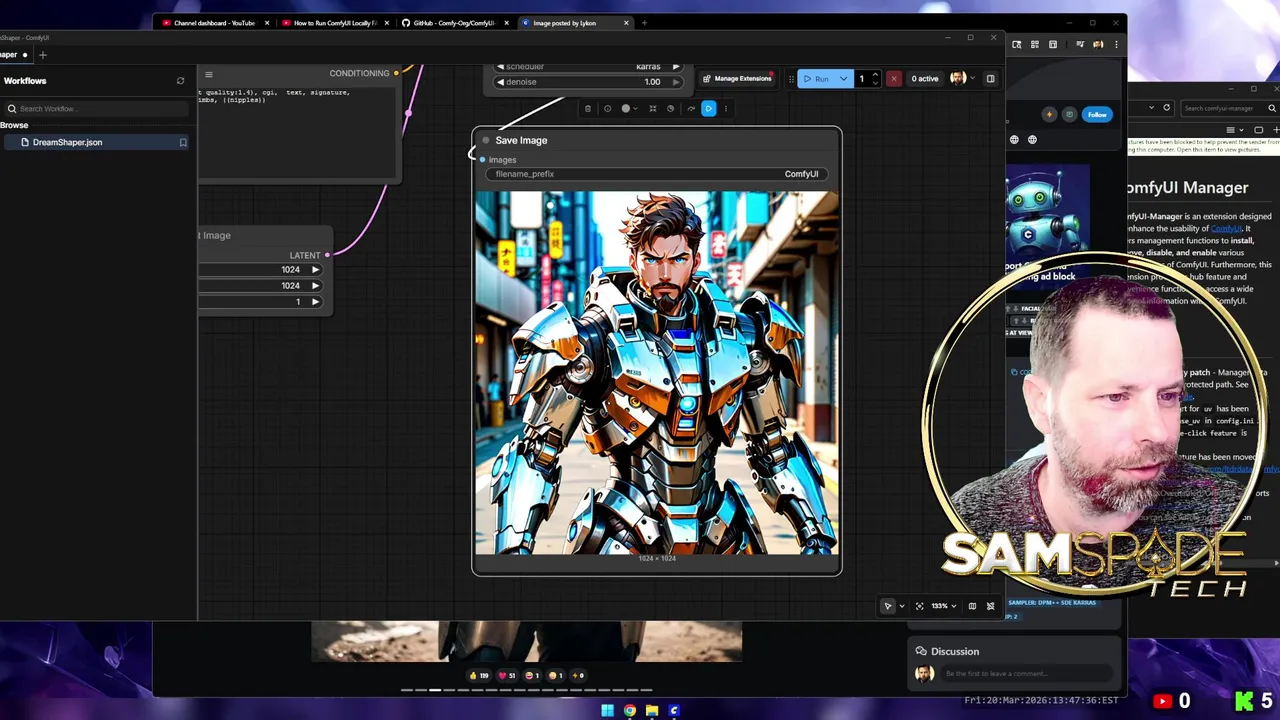Increase the denoise value
Screen dimensions: 1280x720
coord(676,82)
